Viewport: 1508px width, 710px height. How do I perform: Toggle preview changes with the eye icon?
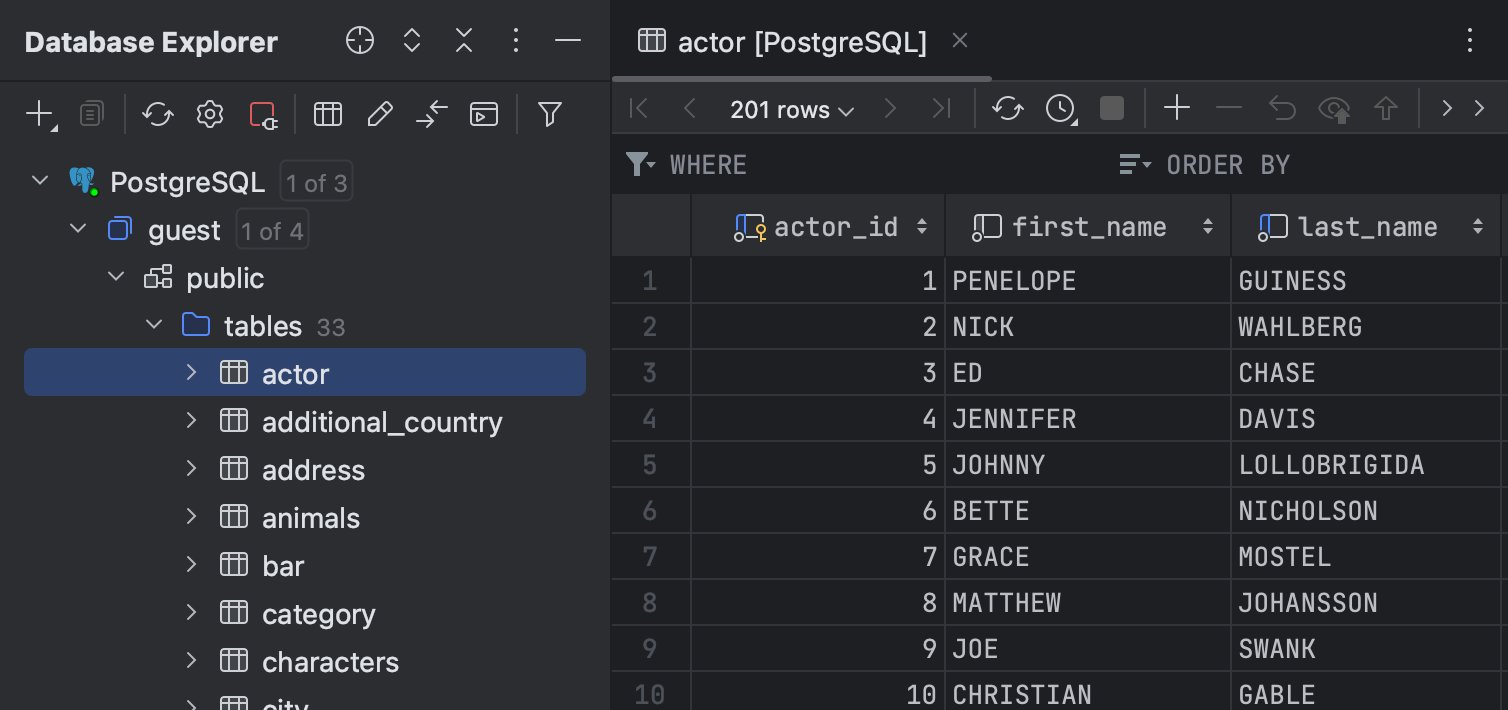(x=1334, y=108)
